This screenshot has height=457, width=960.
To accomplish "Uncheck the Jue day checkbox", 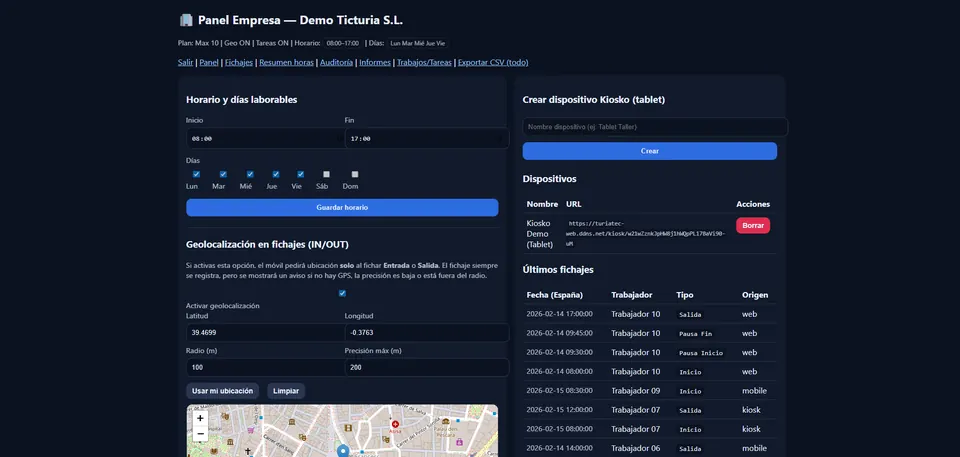I will pos(276,174).
